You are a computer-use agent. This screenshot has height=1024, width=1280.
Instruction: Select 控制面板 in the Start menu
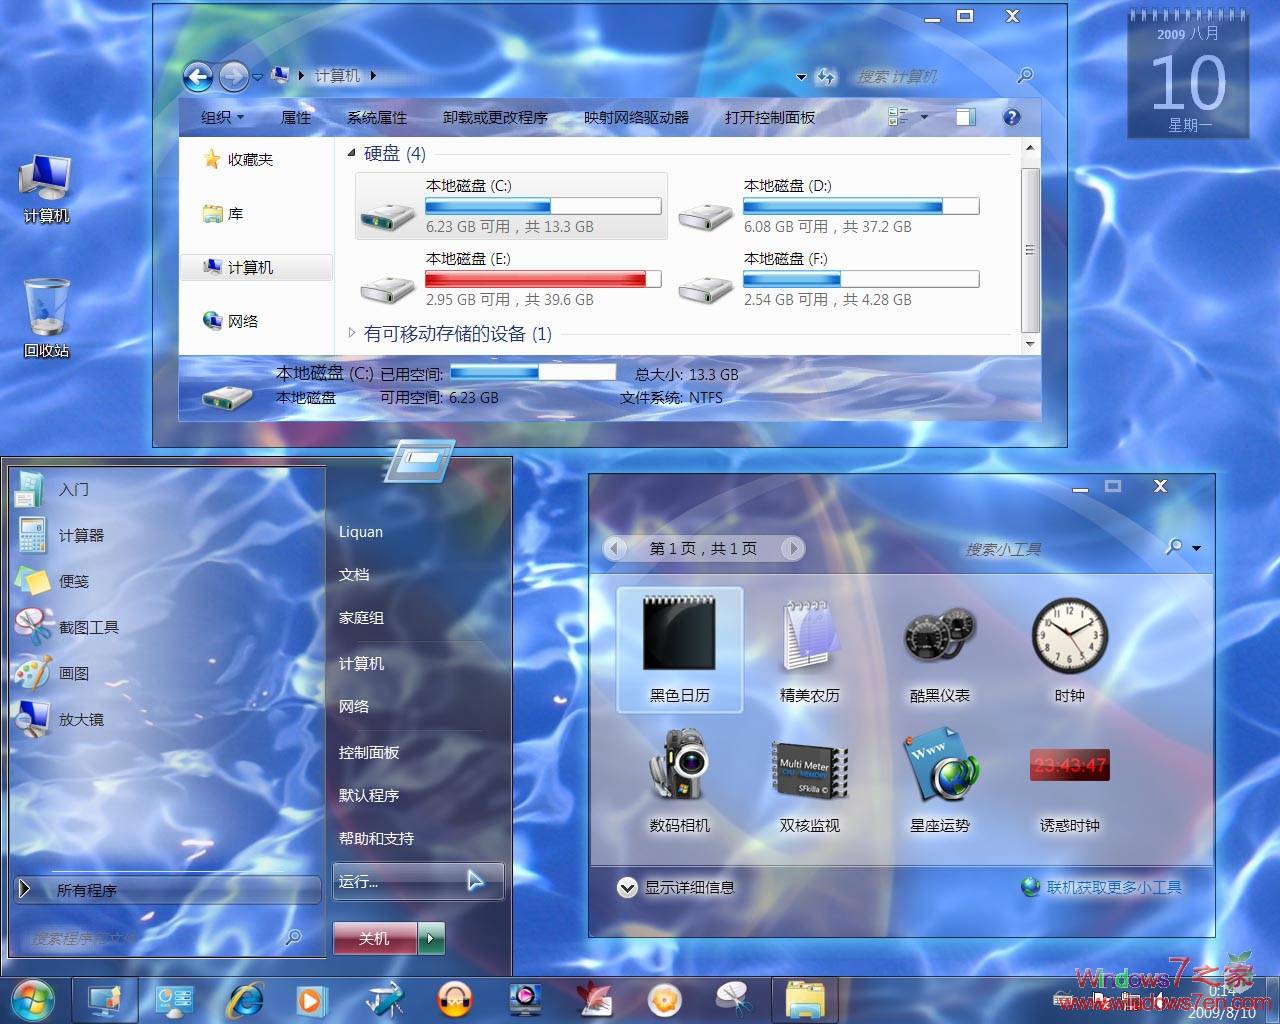tap(370, 753)
